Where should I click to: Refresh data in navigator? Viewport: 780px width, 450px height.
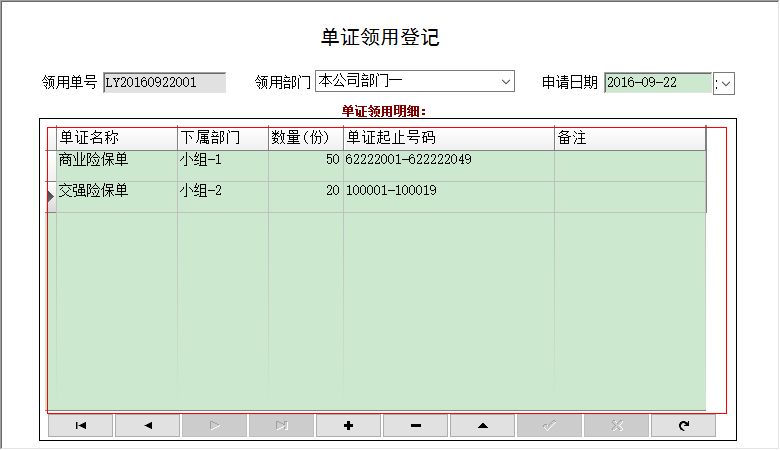click(684, 426)
